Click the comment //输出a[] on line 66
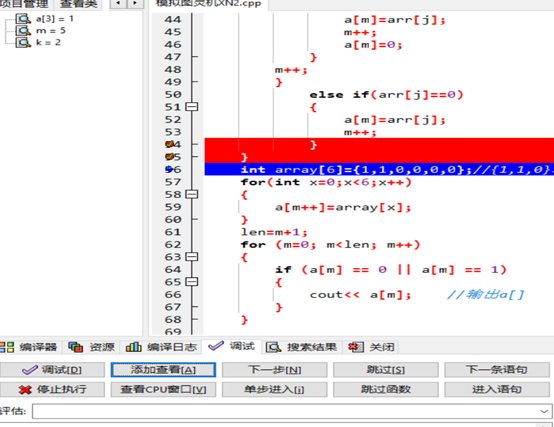This screenshot has height=427, width=554. 485,295
